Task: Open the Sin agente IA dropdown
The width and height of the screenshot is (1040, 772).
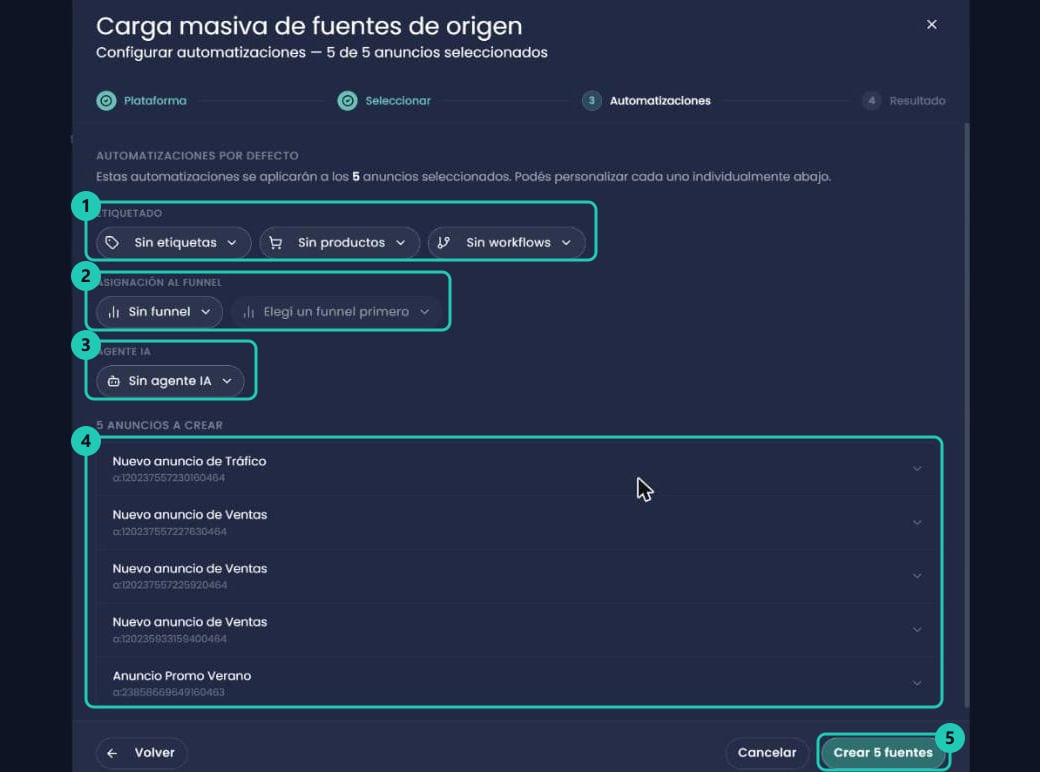Action: pyautogui.click(x=170, y=381)
